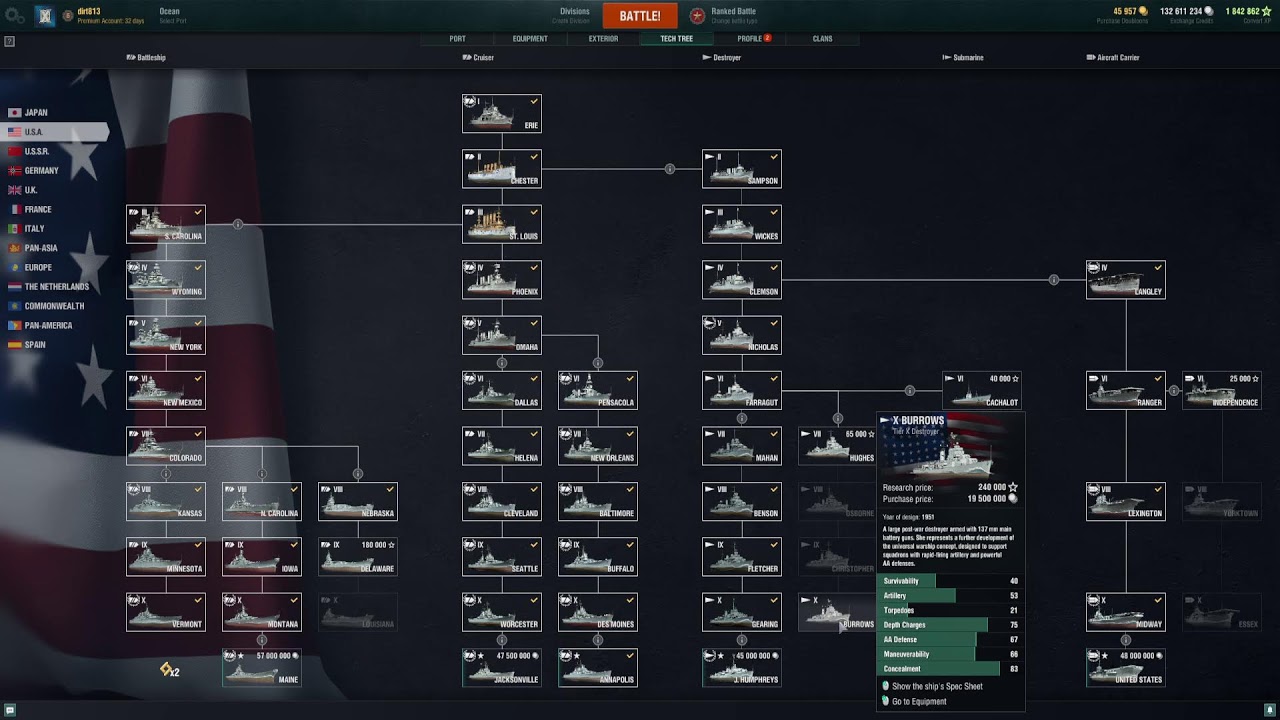The height and width of the screenshot is (720, 1280).
Task: Click the Submarine column header
Action: point(963,58)
